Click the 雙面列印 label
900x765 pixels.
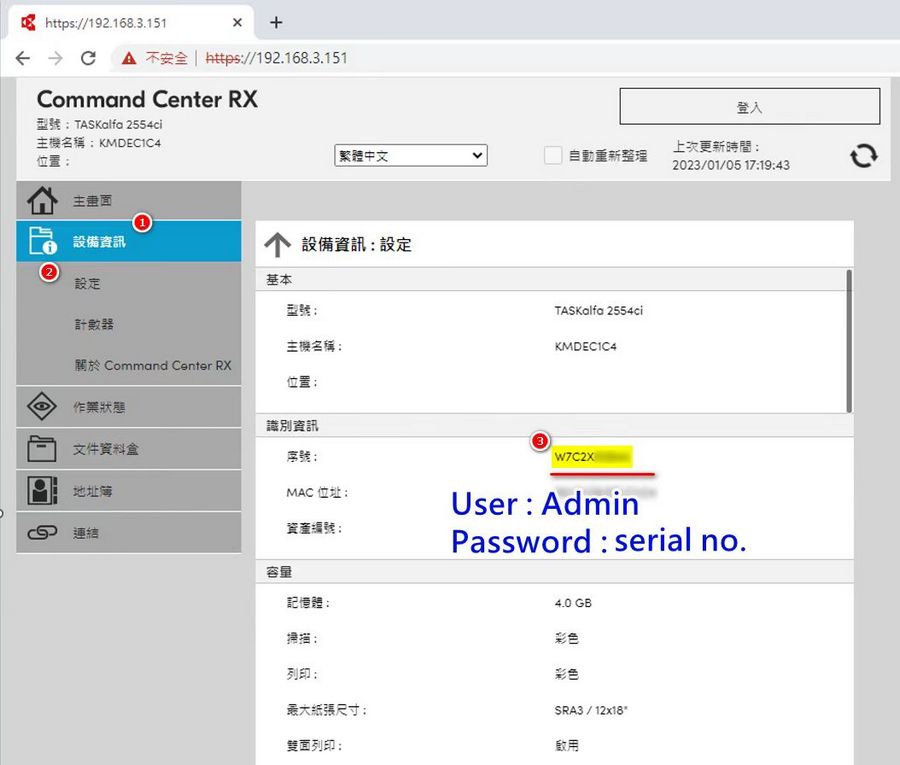(315, 745)
